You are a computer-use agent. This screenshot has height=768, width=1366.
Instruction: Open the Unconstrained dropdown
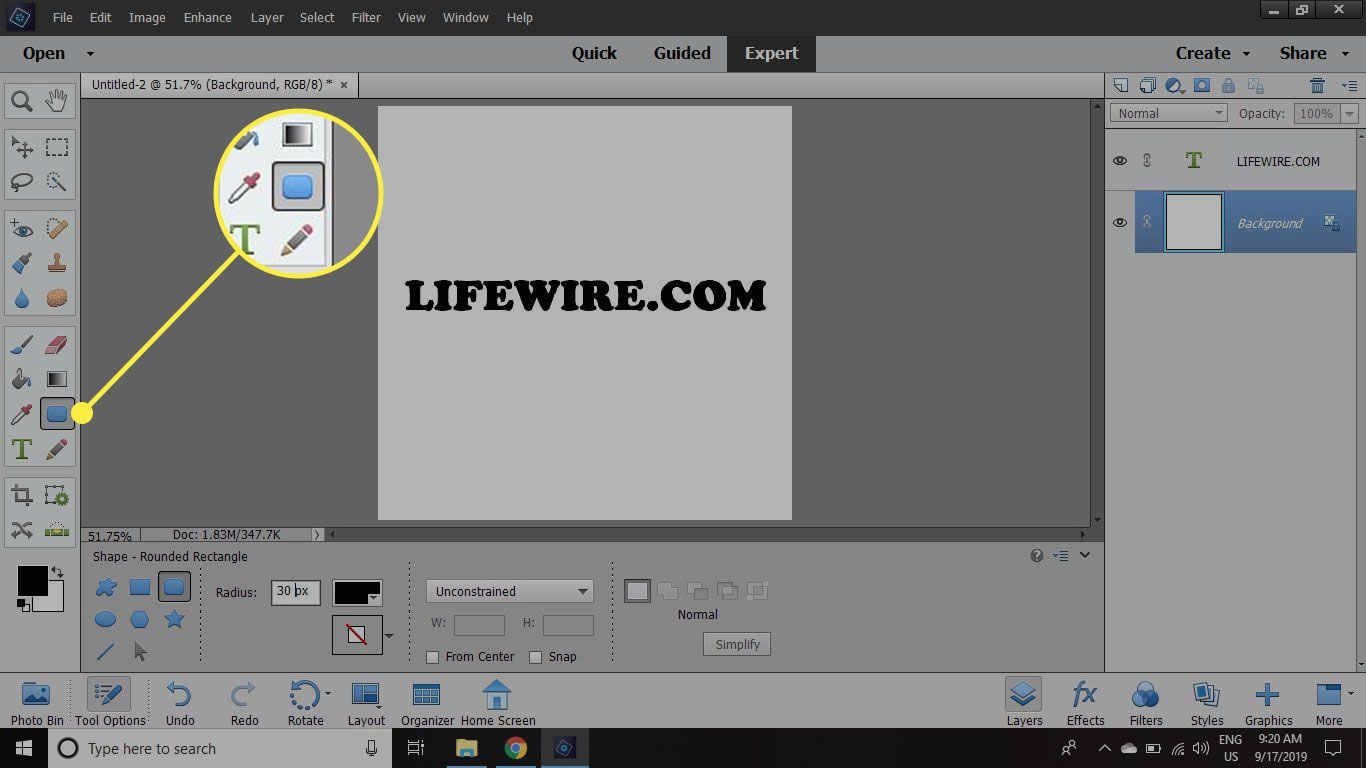pos(510,591)
